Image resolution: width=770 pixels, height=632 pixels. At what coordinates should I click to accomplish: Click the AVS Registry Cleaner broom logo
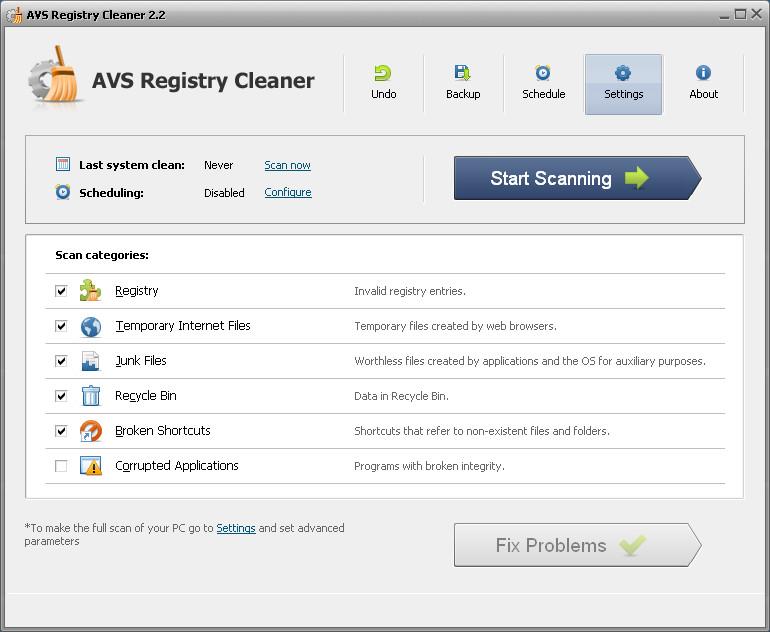(x=54, y=75)
